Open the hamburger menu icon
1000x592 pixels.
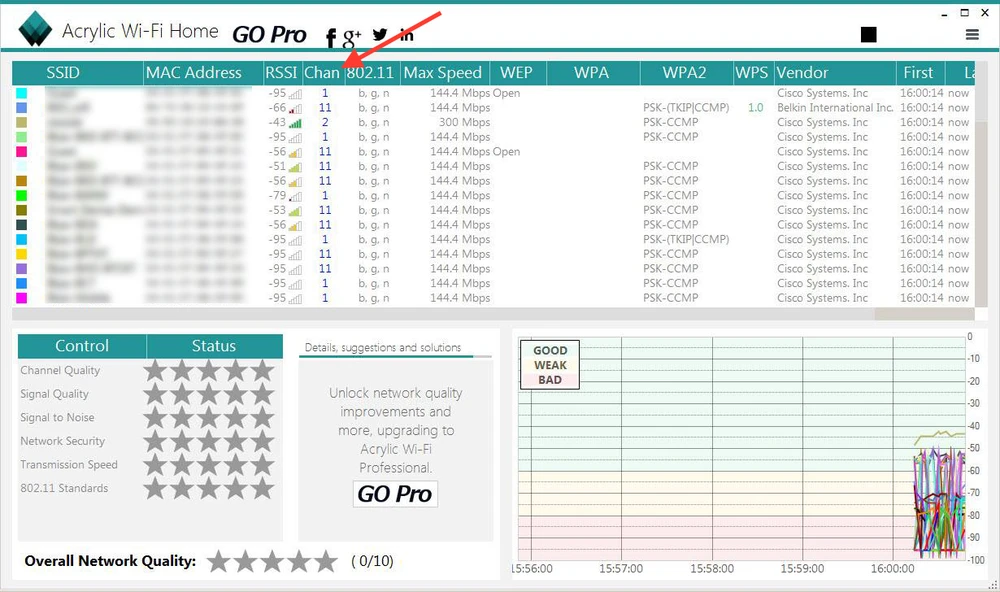point(972,35)
